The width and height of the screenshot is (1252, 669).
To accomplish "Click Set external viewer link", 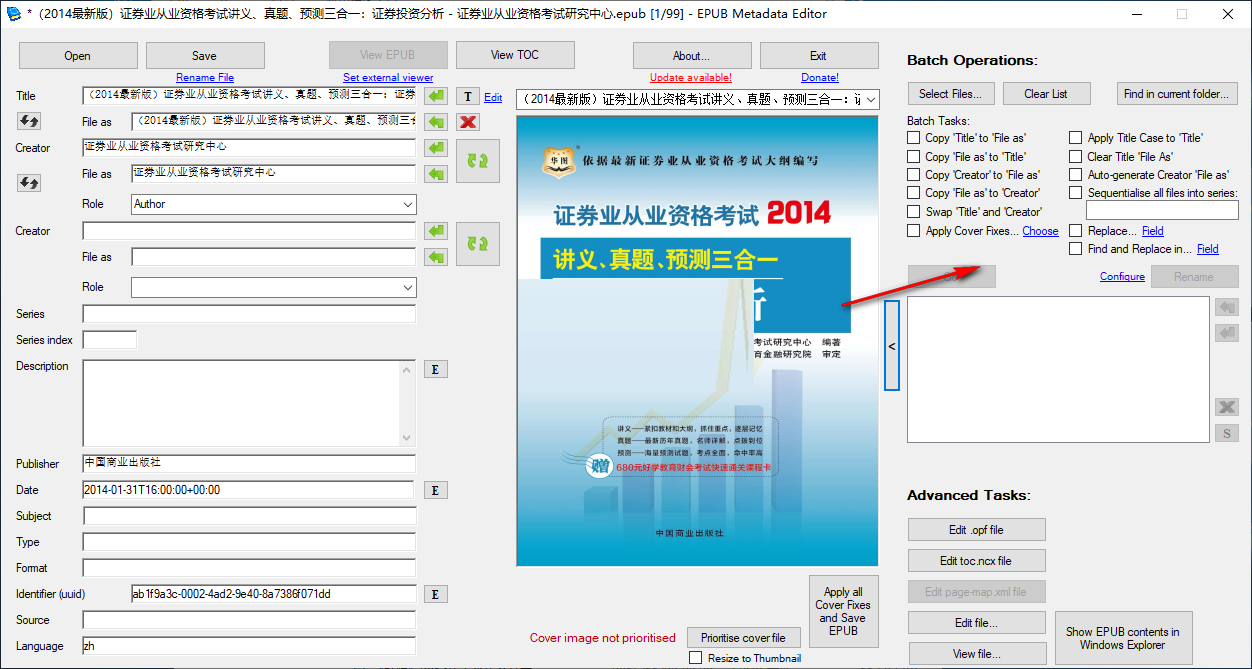I will click(388, 77).
